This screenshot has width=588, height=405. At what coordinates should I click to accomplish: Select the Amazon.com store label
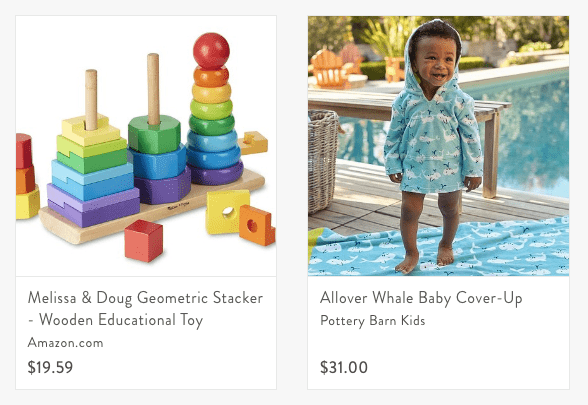[x=65, y=343]
